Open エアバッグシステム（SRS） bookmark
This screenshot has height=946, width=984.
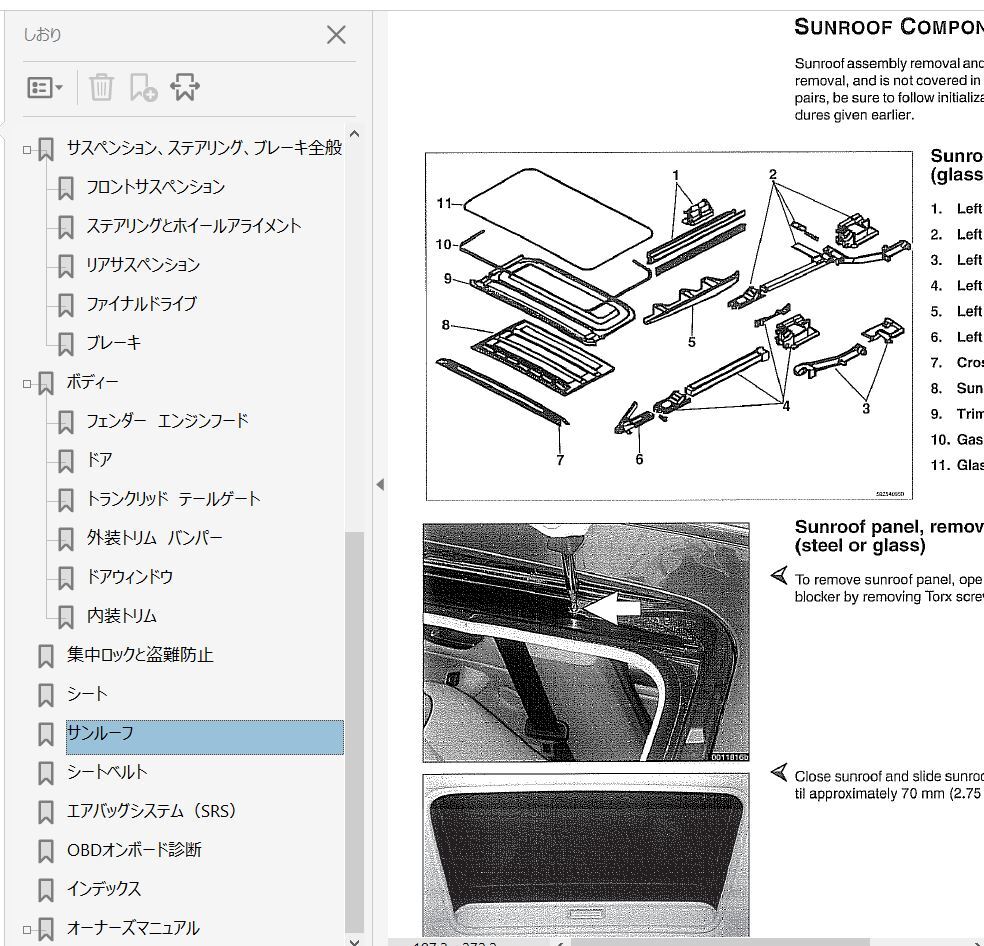tap(153, 811)
